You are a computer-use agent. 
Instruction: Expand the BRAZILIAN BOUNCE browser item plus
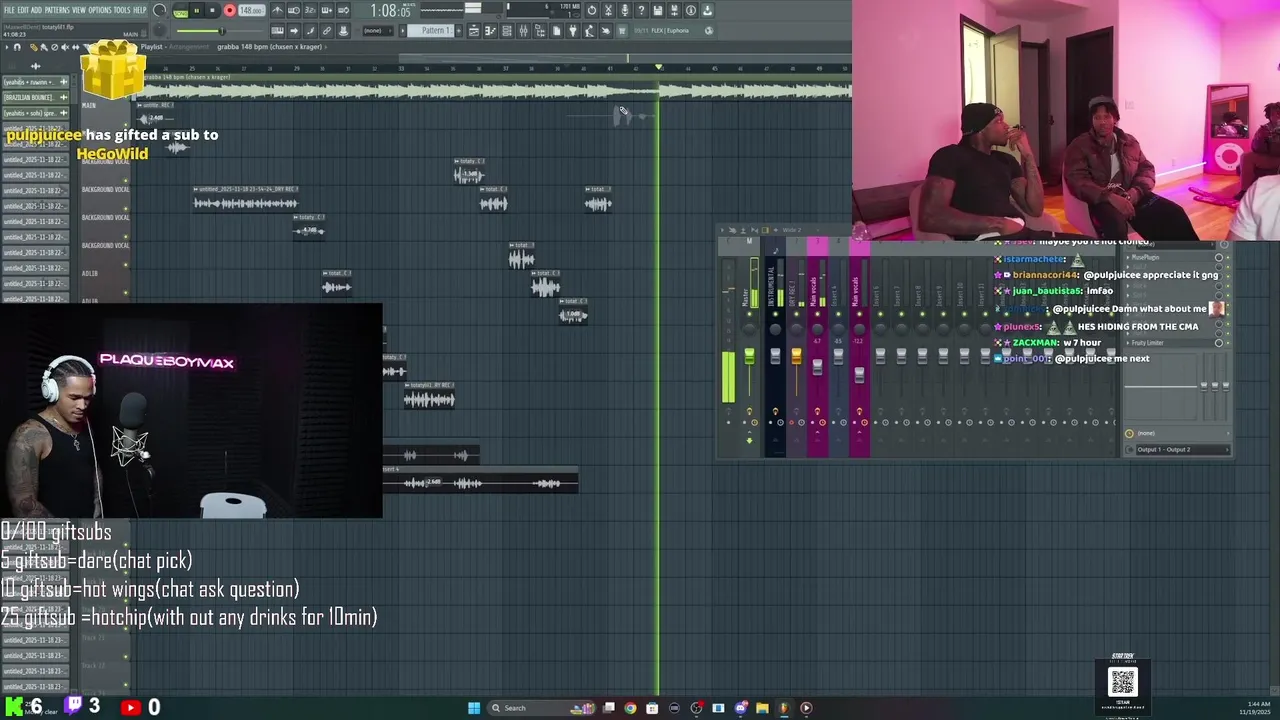[x=63, y=97]
